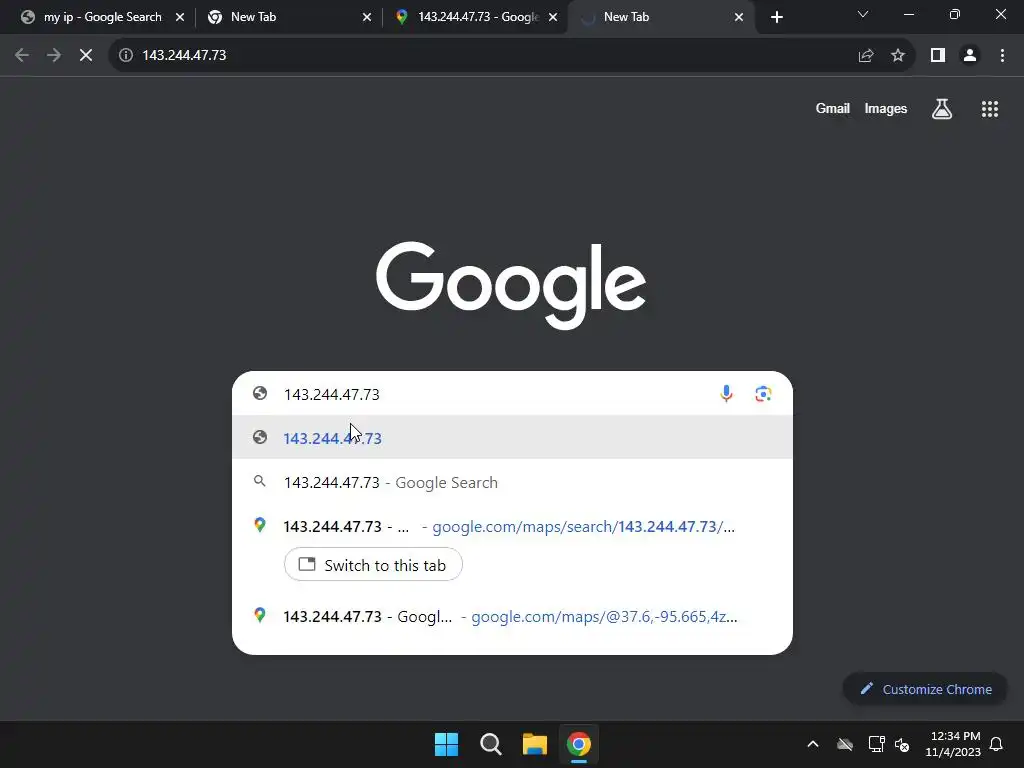Click Switch to this tab button
The width and height of the screenshot is (1024, 768).
pyautogui.click(x=374, y=565)
